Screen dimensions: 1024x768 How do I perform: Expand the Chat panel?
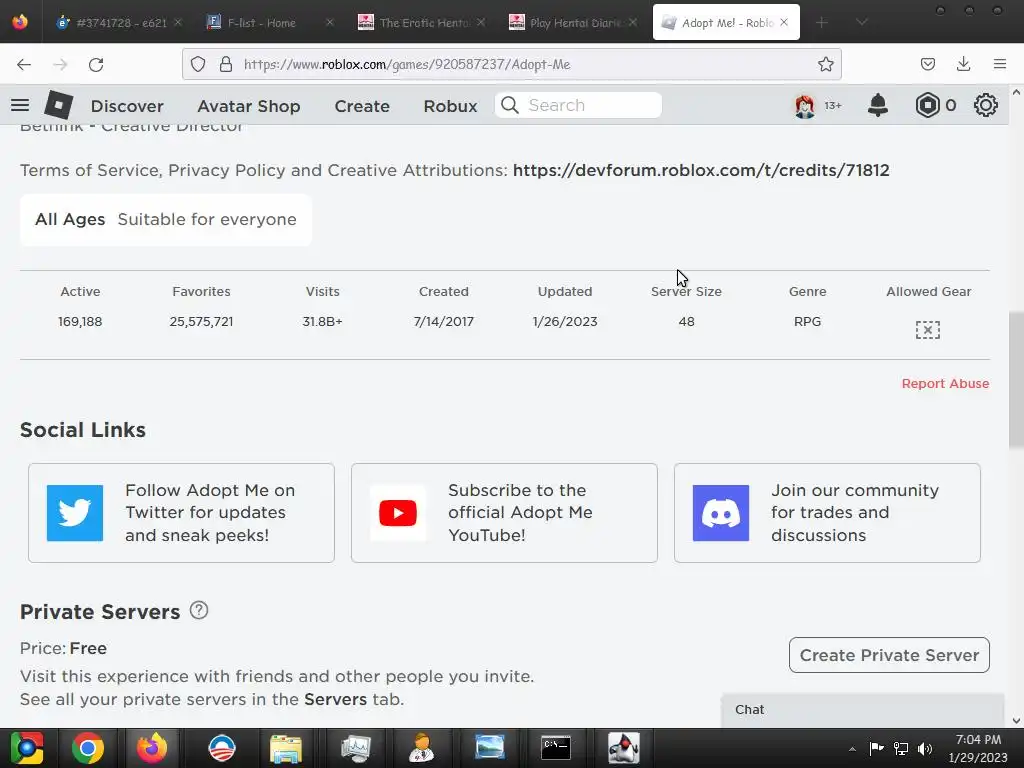(862, 710)
